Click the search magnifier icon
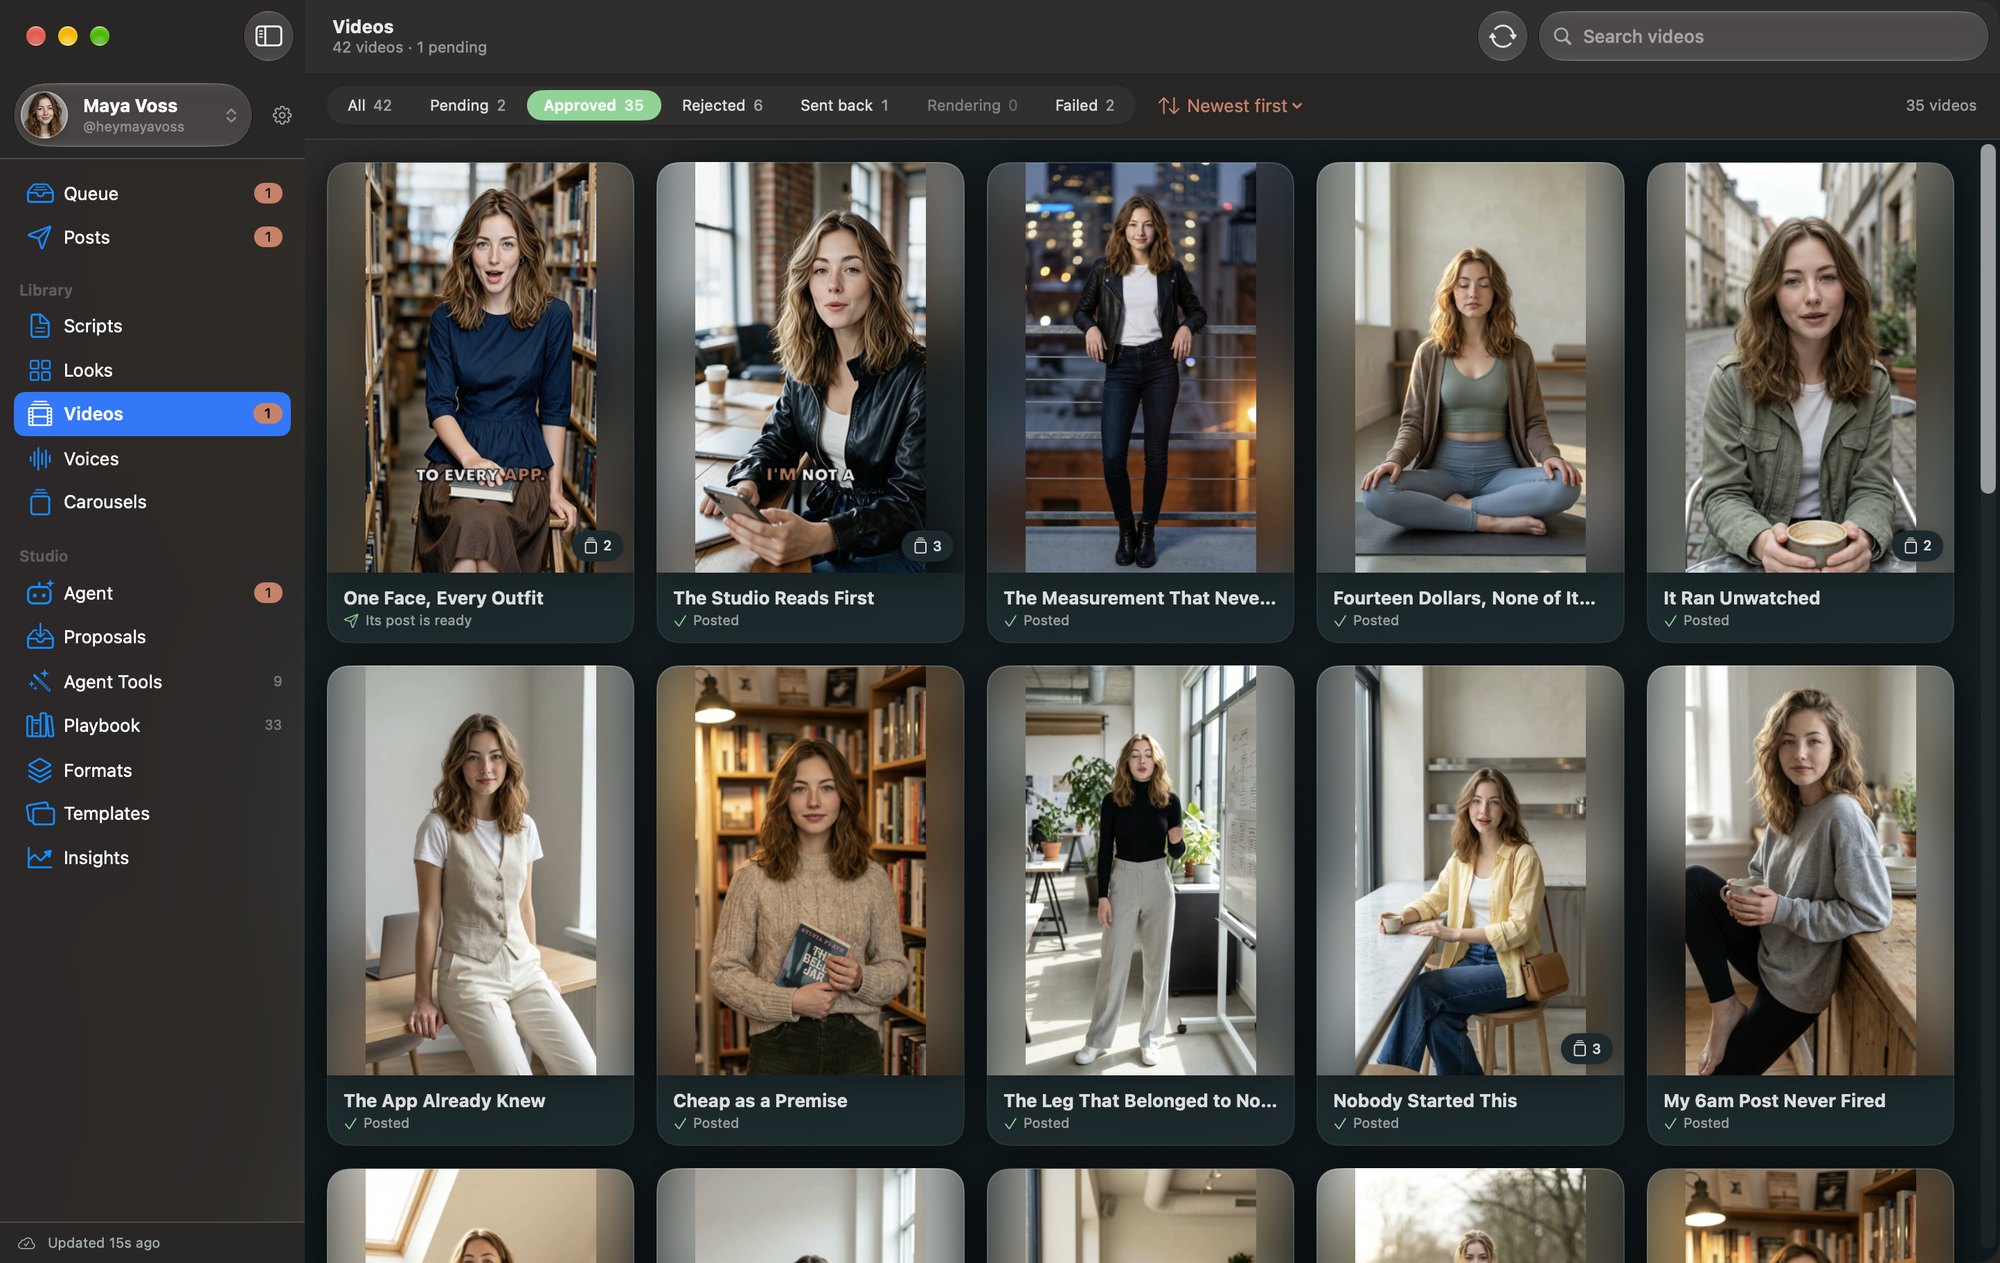Screen dimensions: 2000x1263 click(x=1562, y=36)
